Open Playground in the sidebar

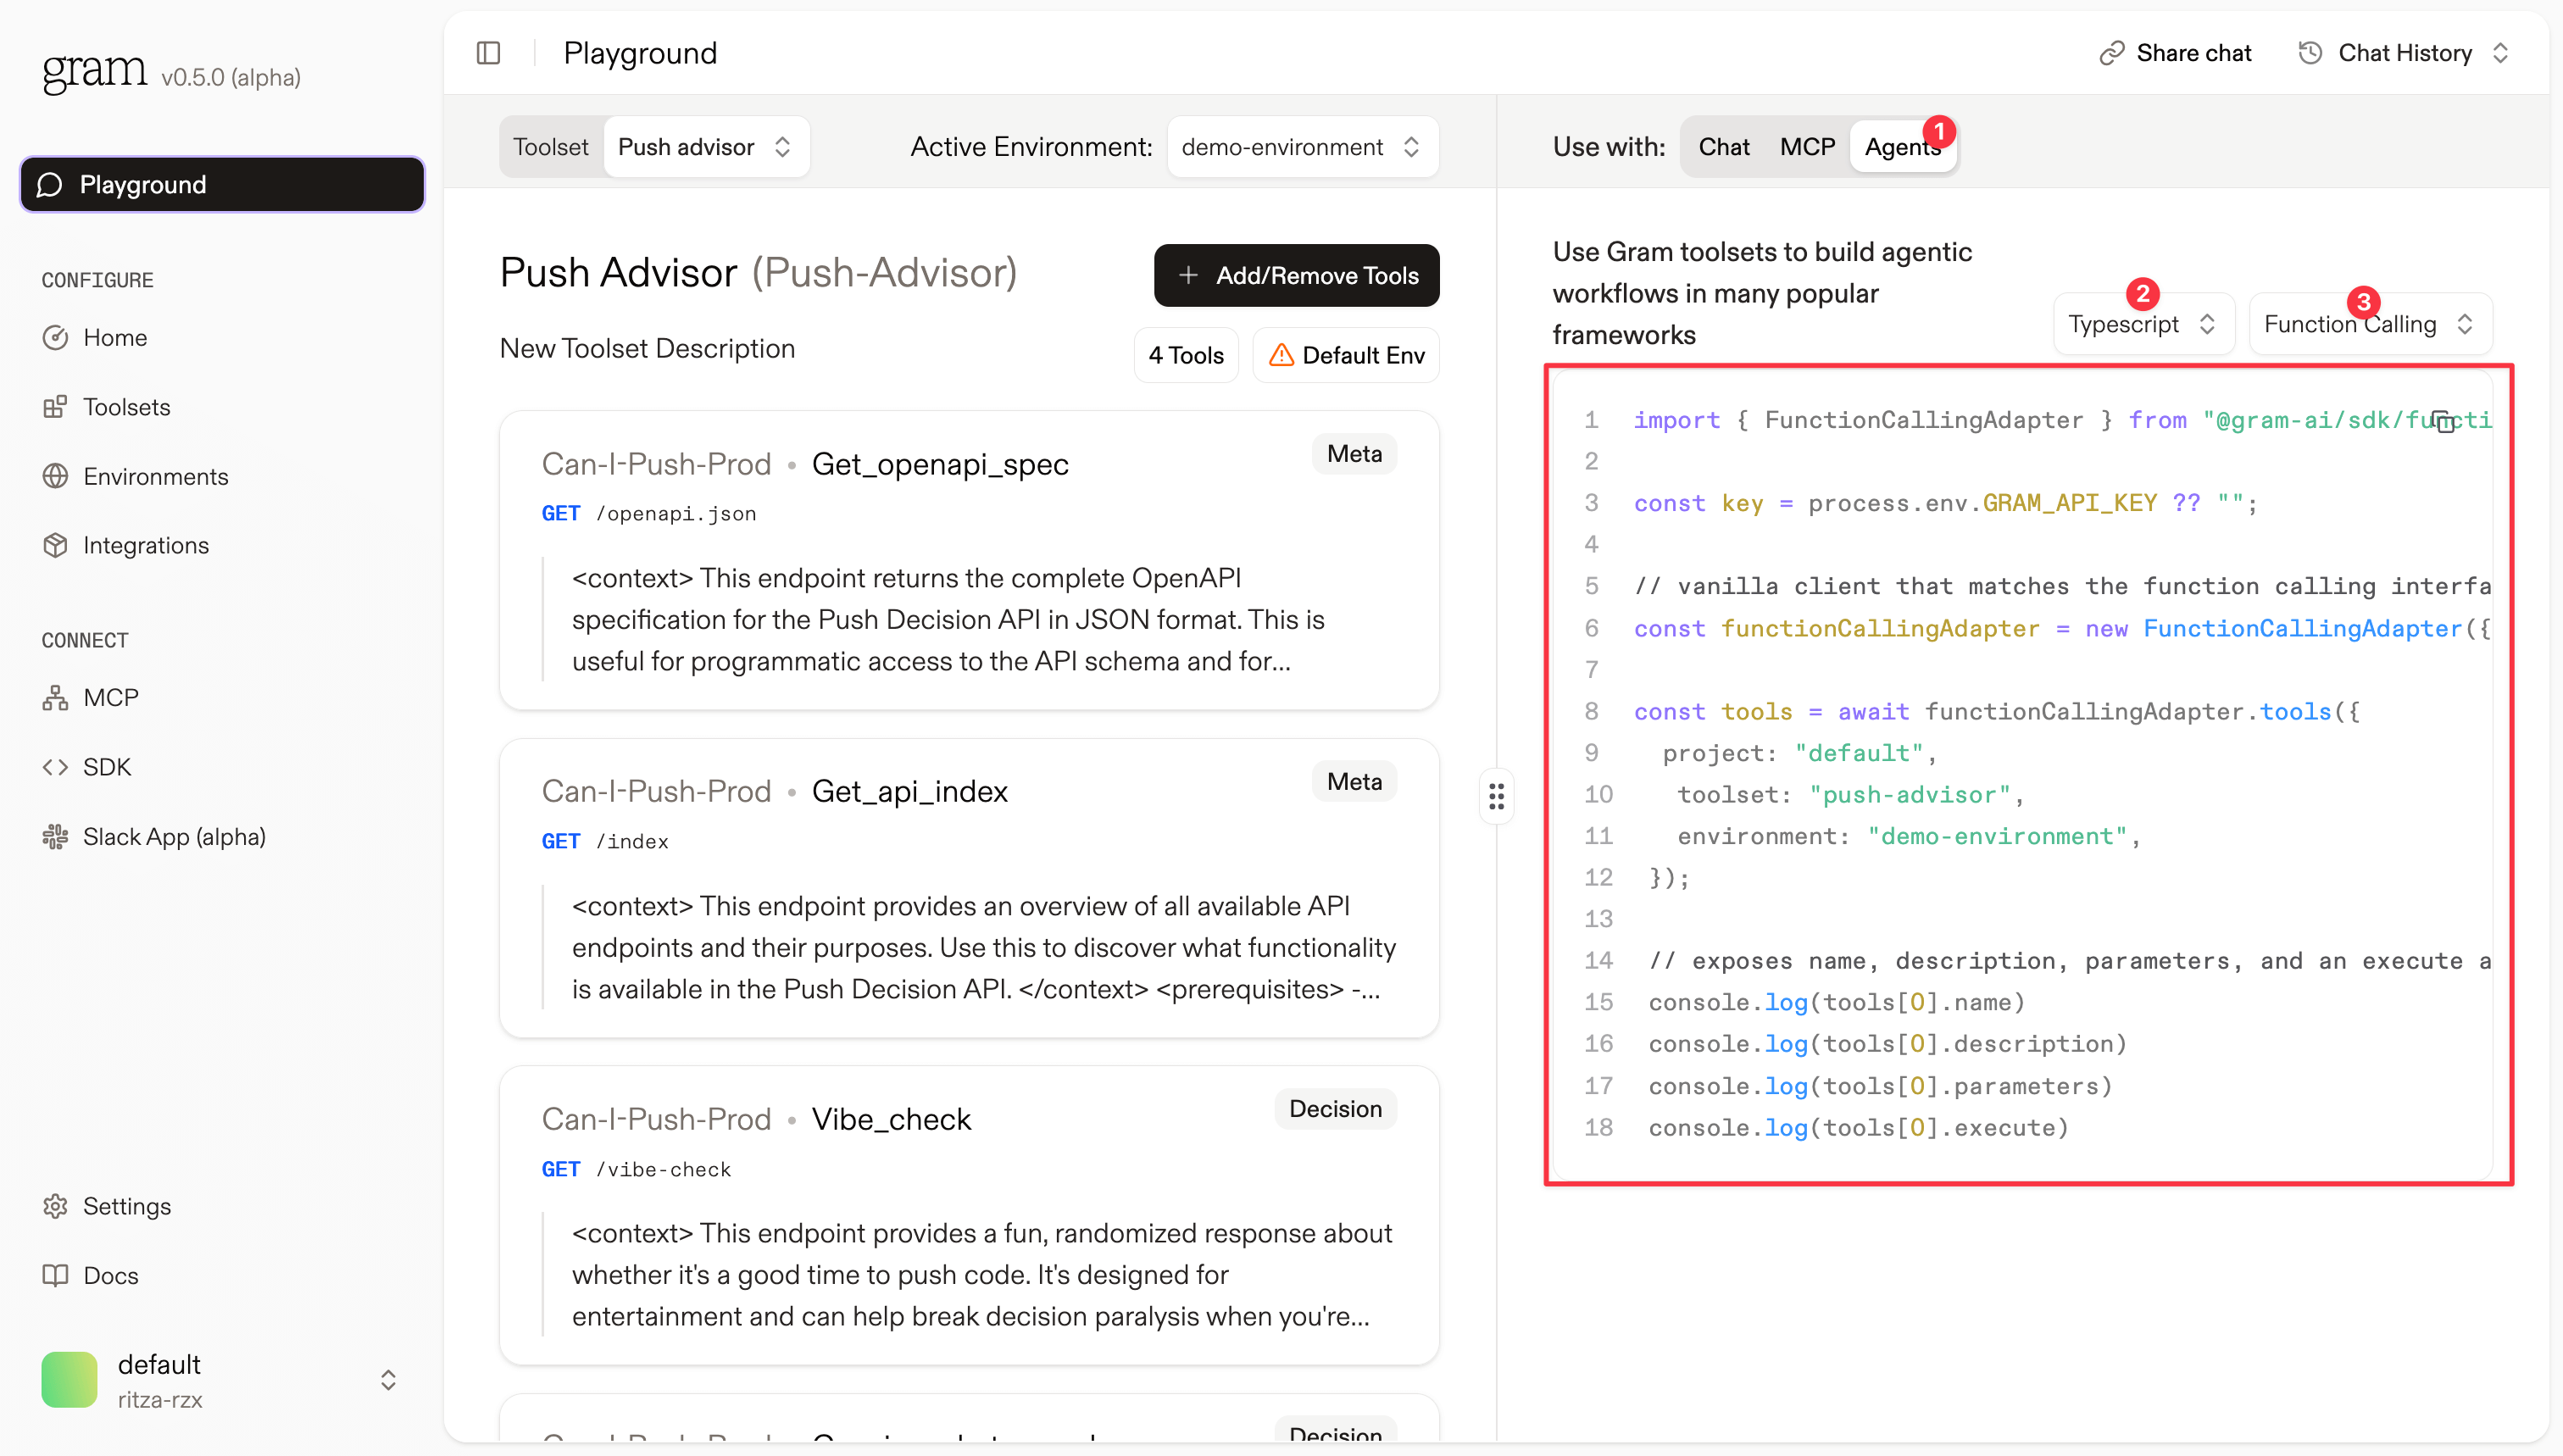click(x=222, y=185)
